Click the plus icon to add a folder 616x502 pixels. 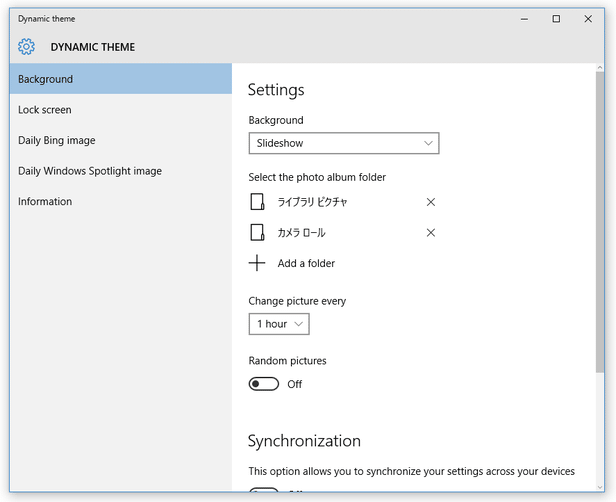(x=257, y=263)
